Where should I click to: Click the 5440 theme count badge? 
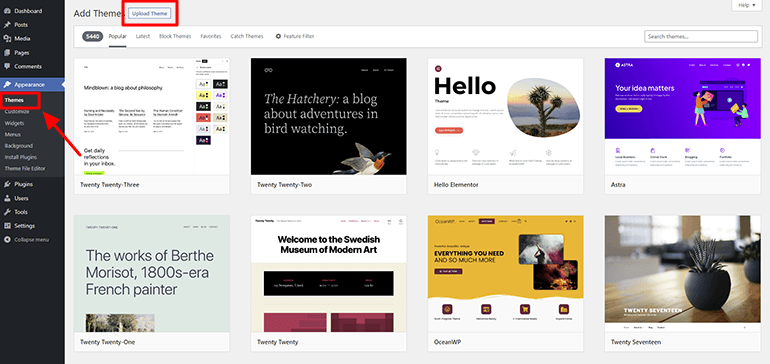tap(93, 36)
